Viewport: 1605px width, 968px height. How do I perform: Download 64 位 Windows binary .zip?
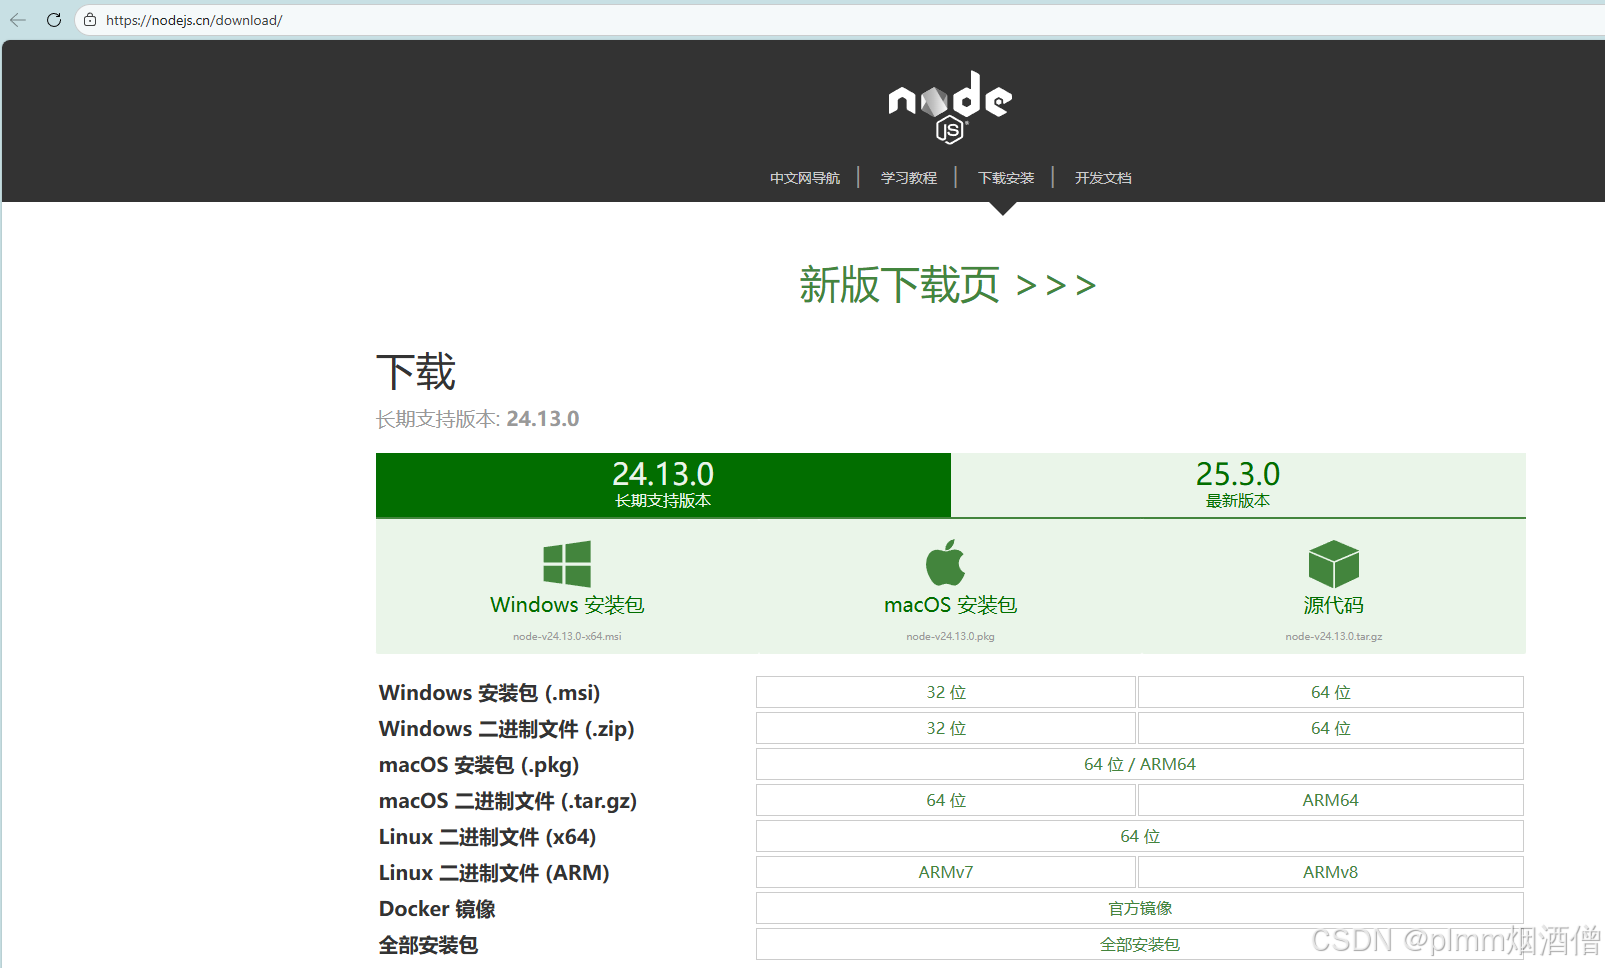1331,728
